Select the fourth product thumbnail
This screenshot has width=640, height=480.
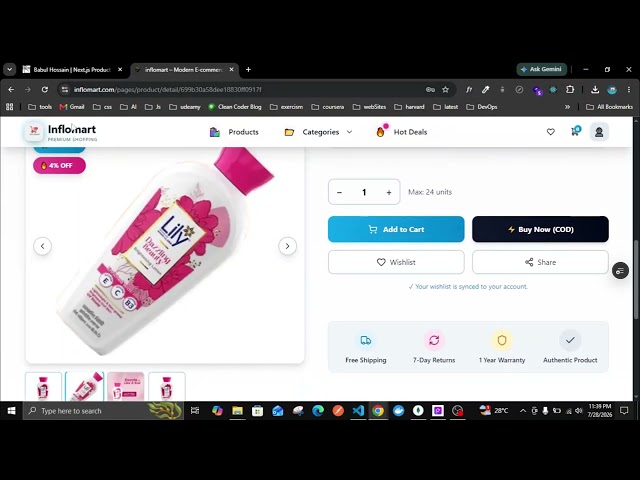(167, 387)
